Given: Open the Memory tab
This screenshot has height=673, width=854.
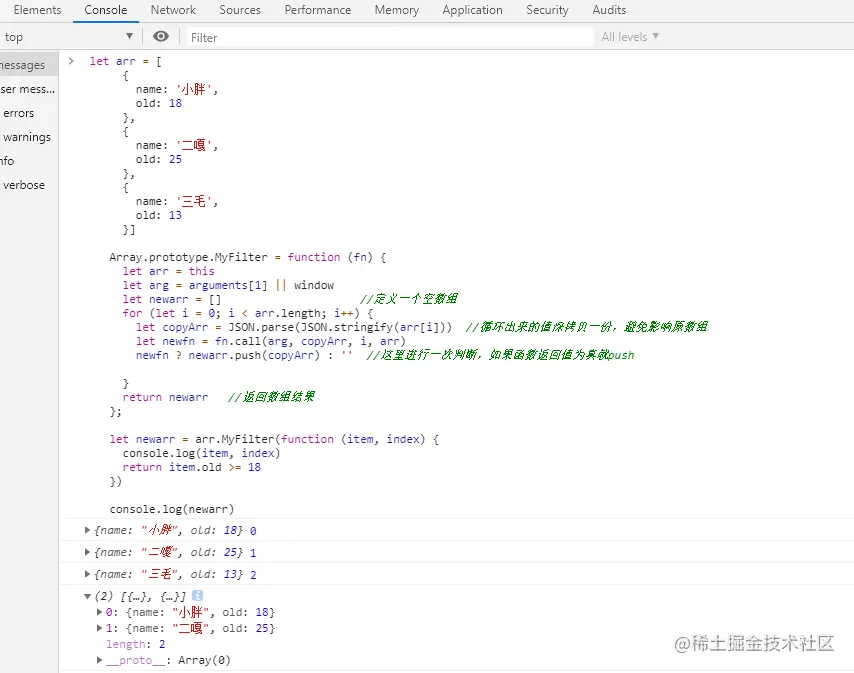Looking at the screenshot, I should click(x=396, y=10).
